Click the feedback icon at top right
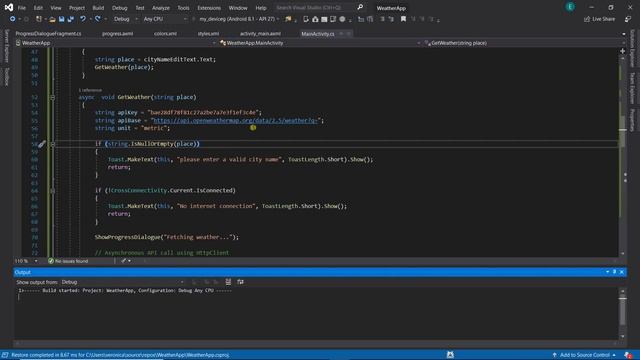640x360 pixels. click(628, 19)
